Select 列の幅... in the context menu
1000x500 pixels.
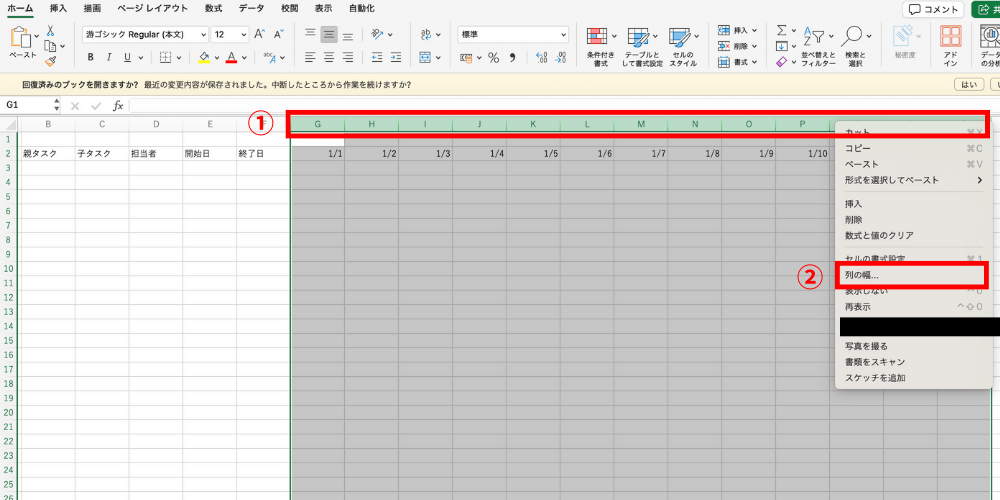(913, 276)
